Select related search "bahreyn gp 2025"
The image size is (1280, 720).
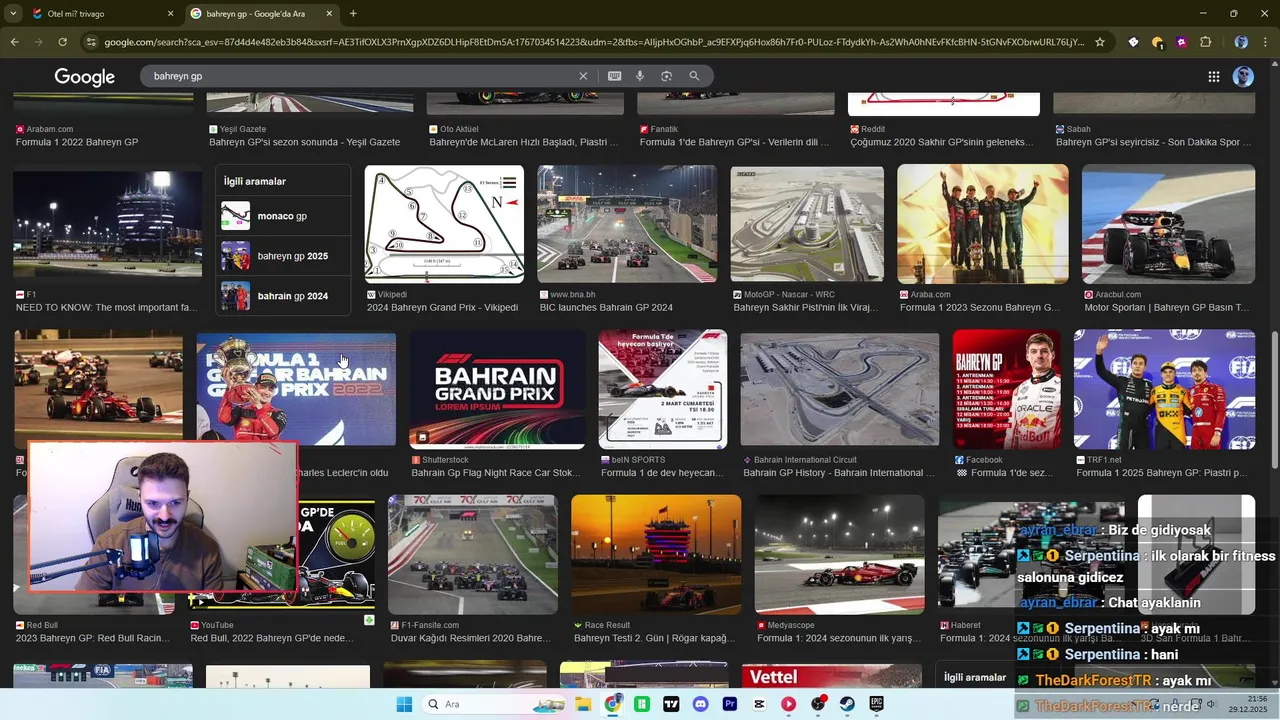tap(283, 256)
